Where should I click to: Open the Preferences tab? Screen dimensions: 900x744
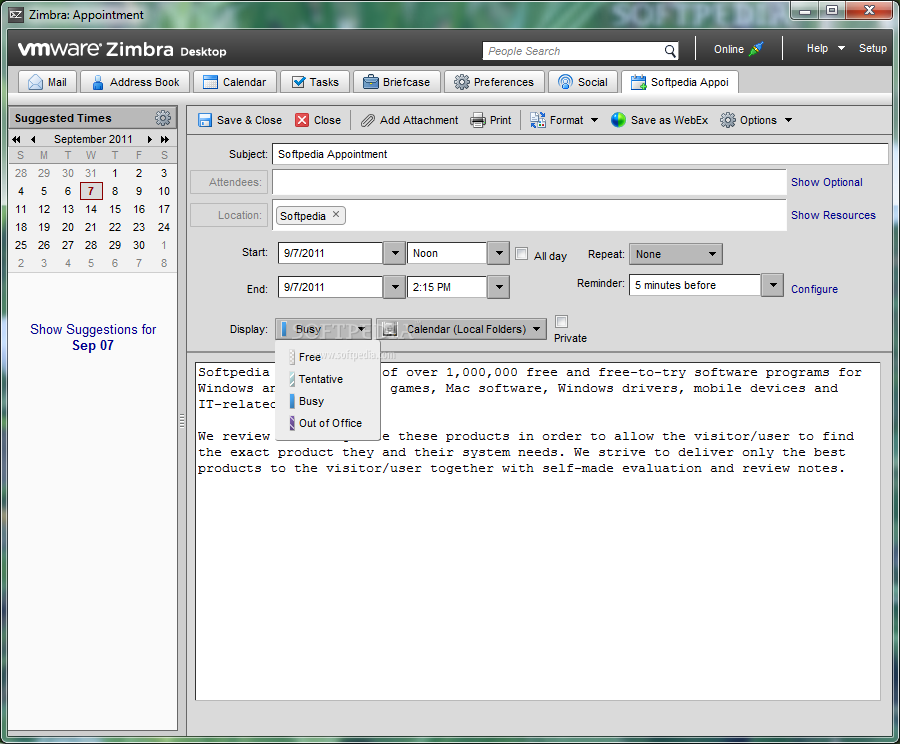coord(494,82)
